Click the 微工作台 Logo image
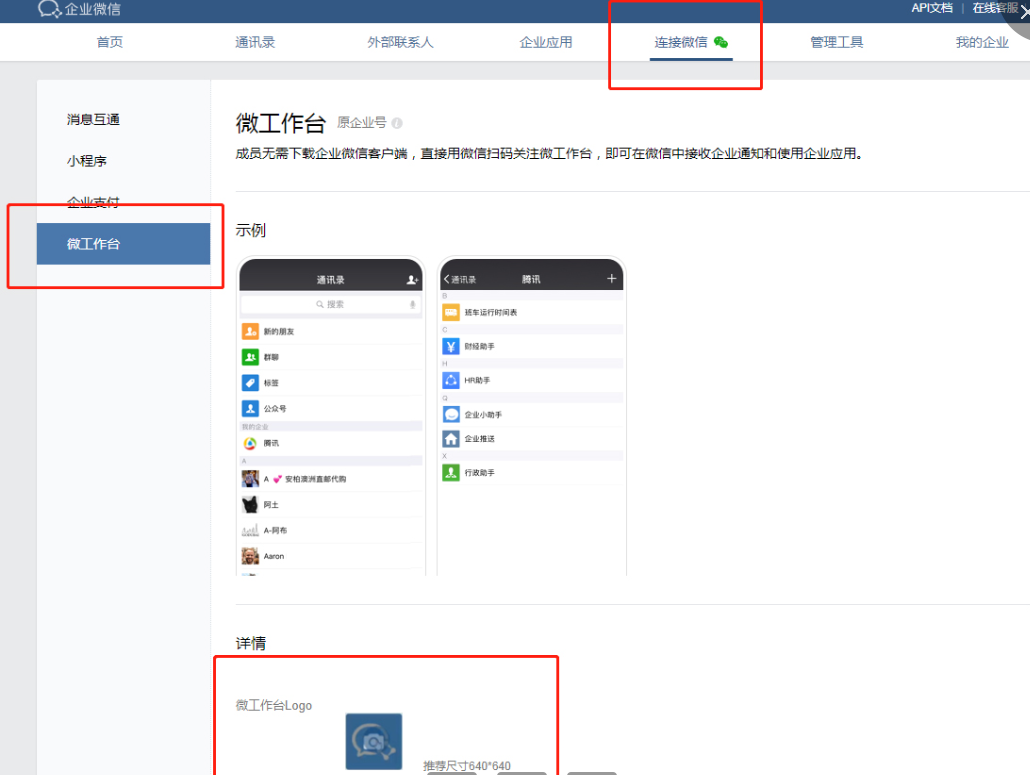 click(374, 741)
